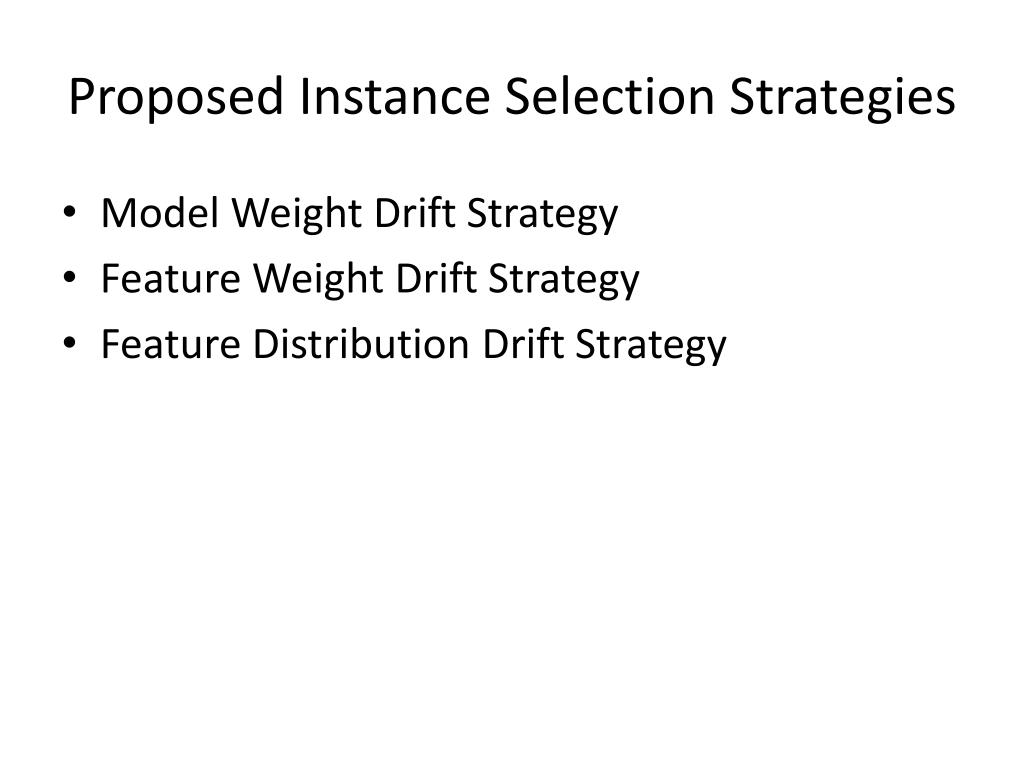
Task: Click the empty white area below the bullets
Action: [x=512, y=555]
